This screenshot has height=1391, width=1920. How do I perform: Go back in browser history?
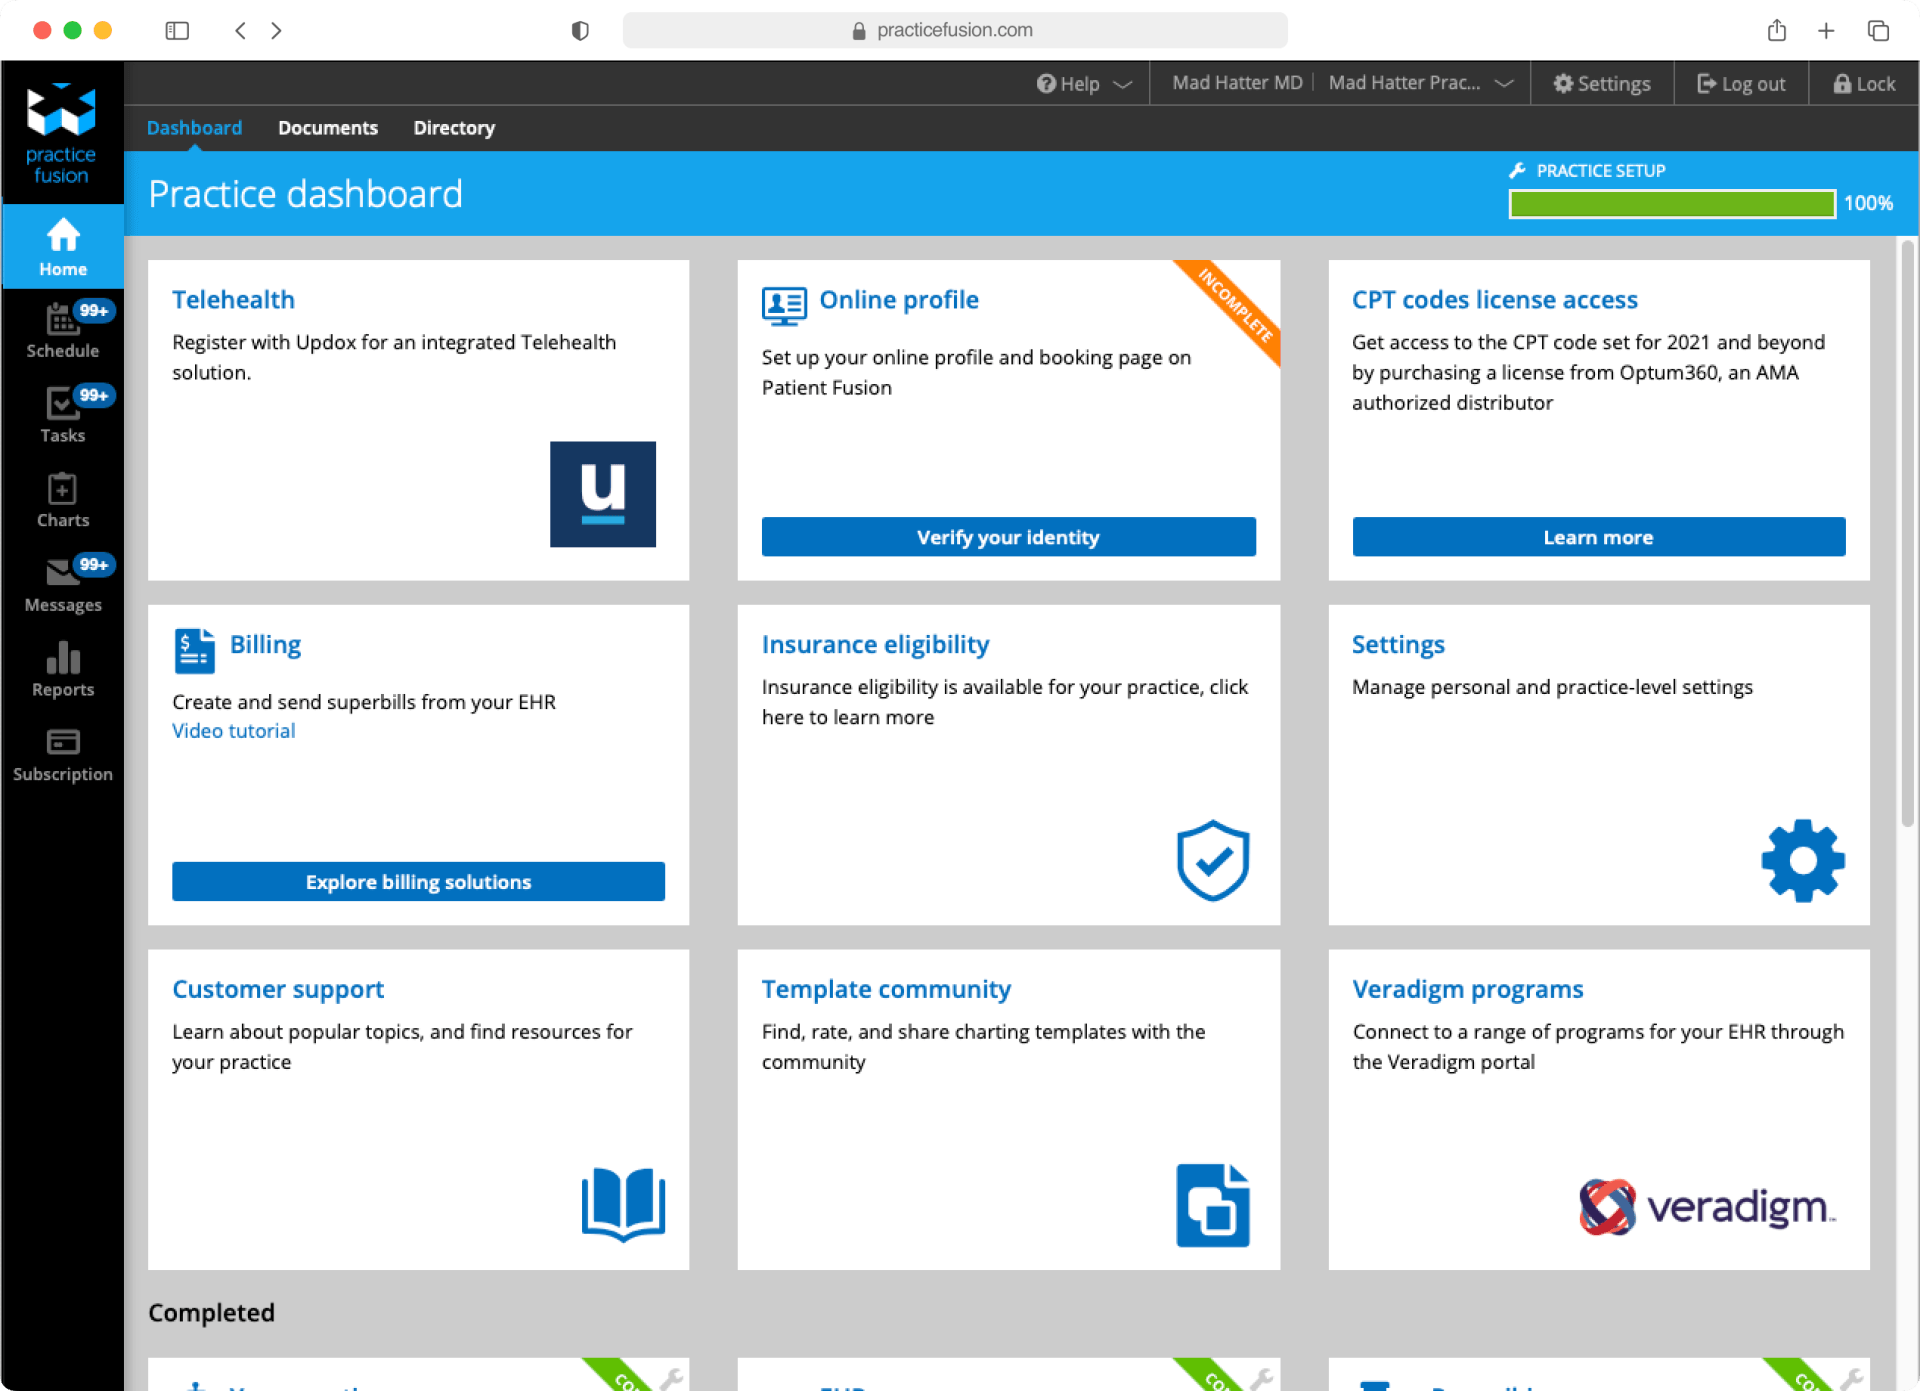click(240, 30)
